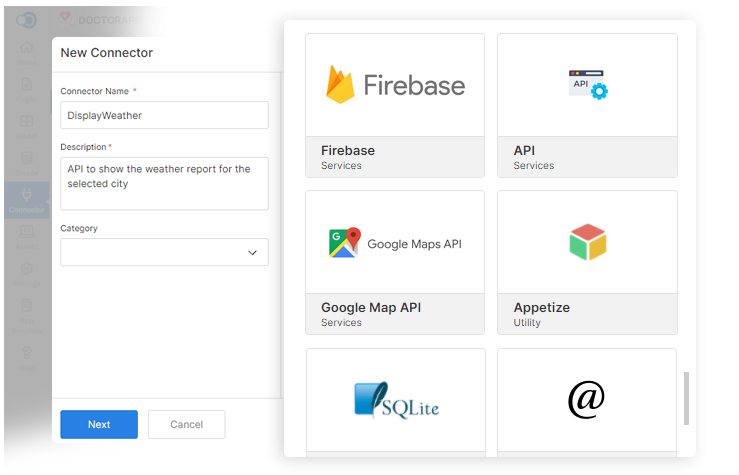Click the app logo at sidebar top
The height and width of the screenshot is (475, 739).
coord(26,20)
